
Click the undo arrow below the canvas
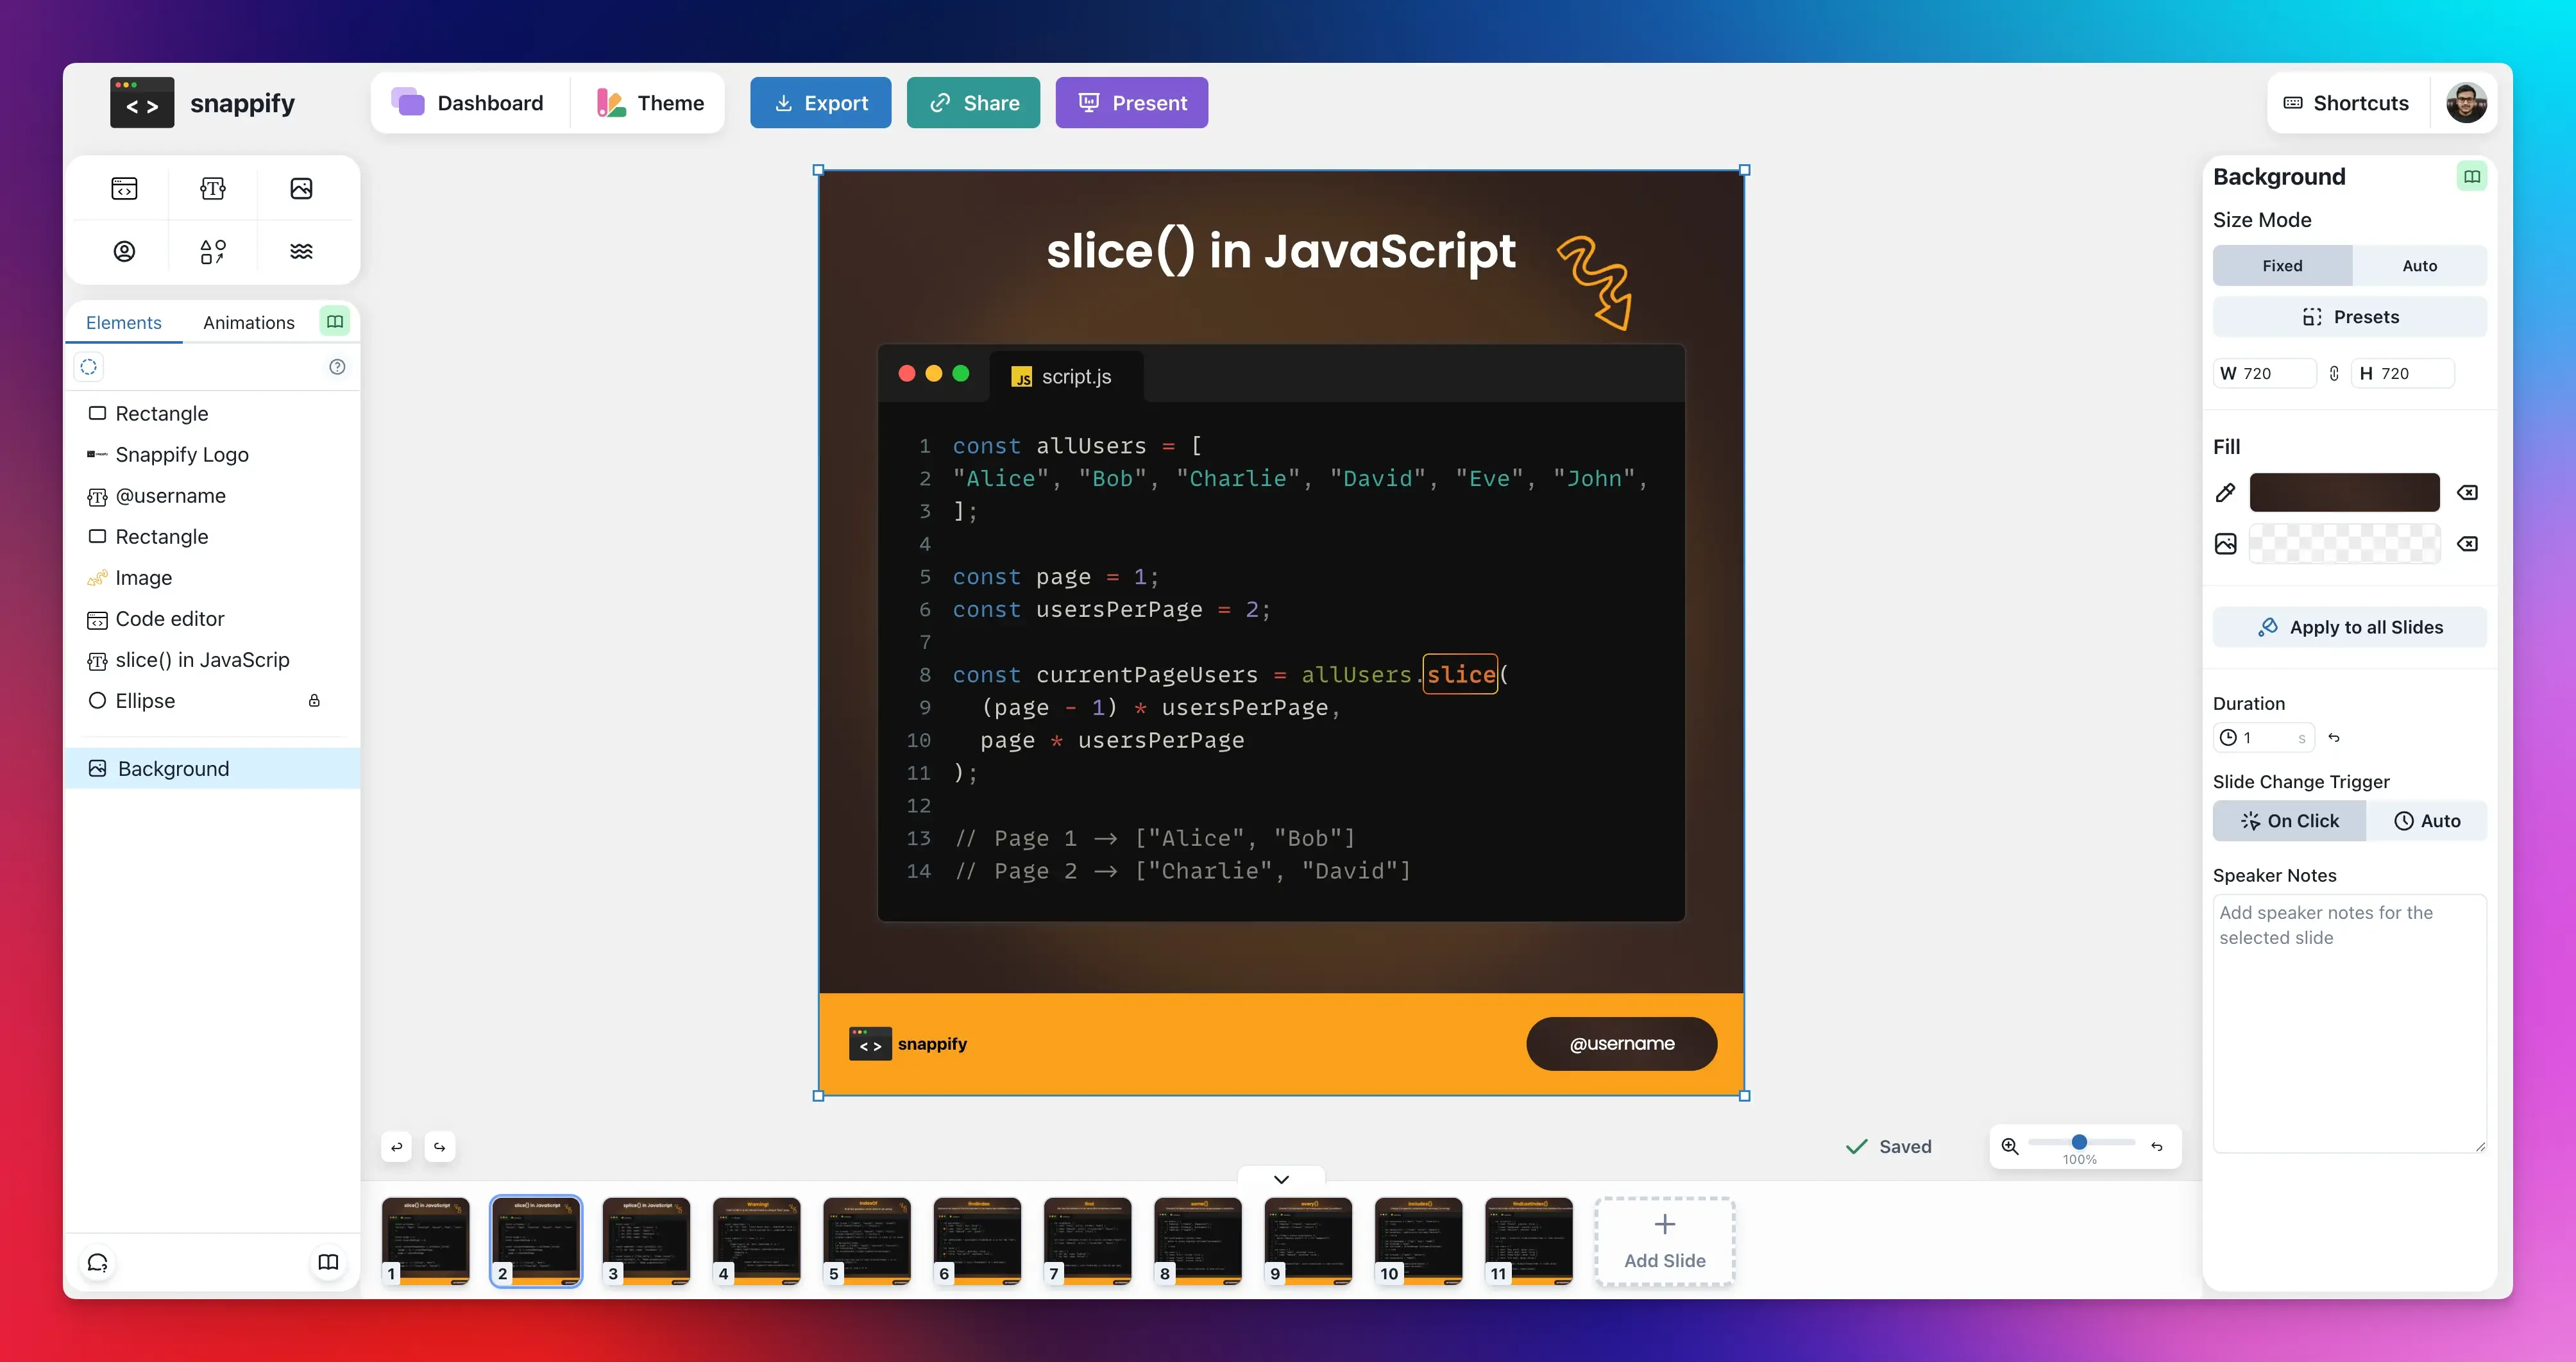pyautogui.click(x=397, y=1146)
